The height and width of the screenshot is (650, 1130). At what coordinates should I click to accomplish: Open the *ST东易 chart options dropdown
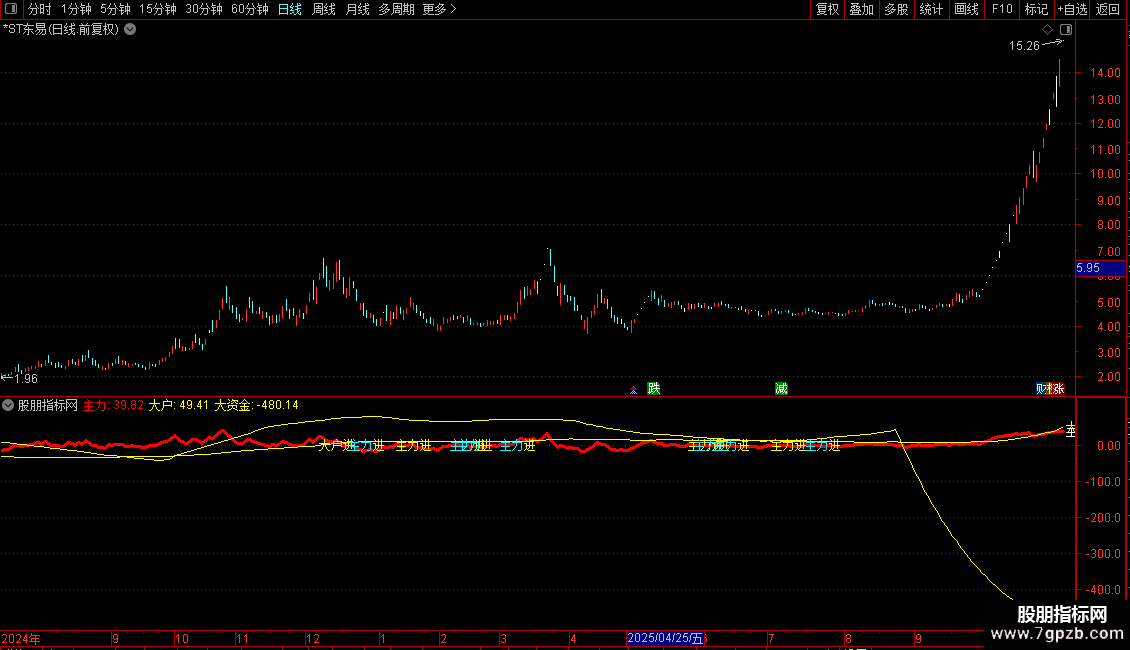[x=130, y=30]
